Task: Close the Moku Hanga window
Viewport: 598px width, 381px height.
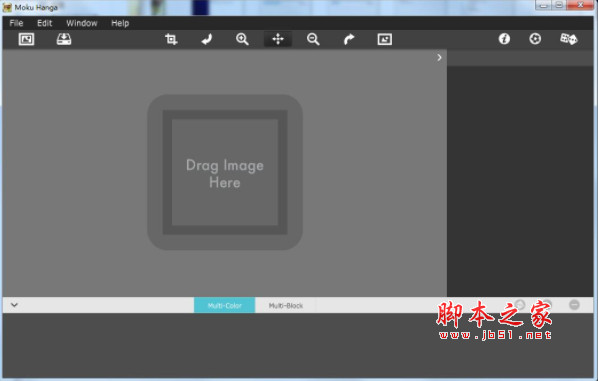Action: pyautogui.click(x=580, y=5)
